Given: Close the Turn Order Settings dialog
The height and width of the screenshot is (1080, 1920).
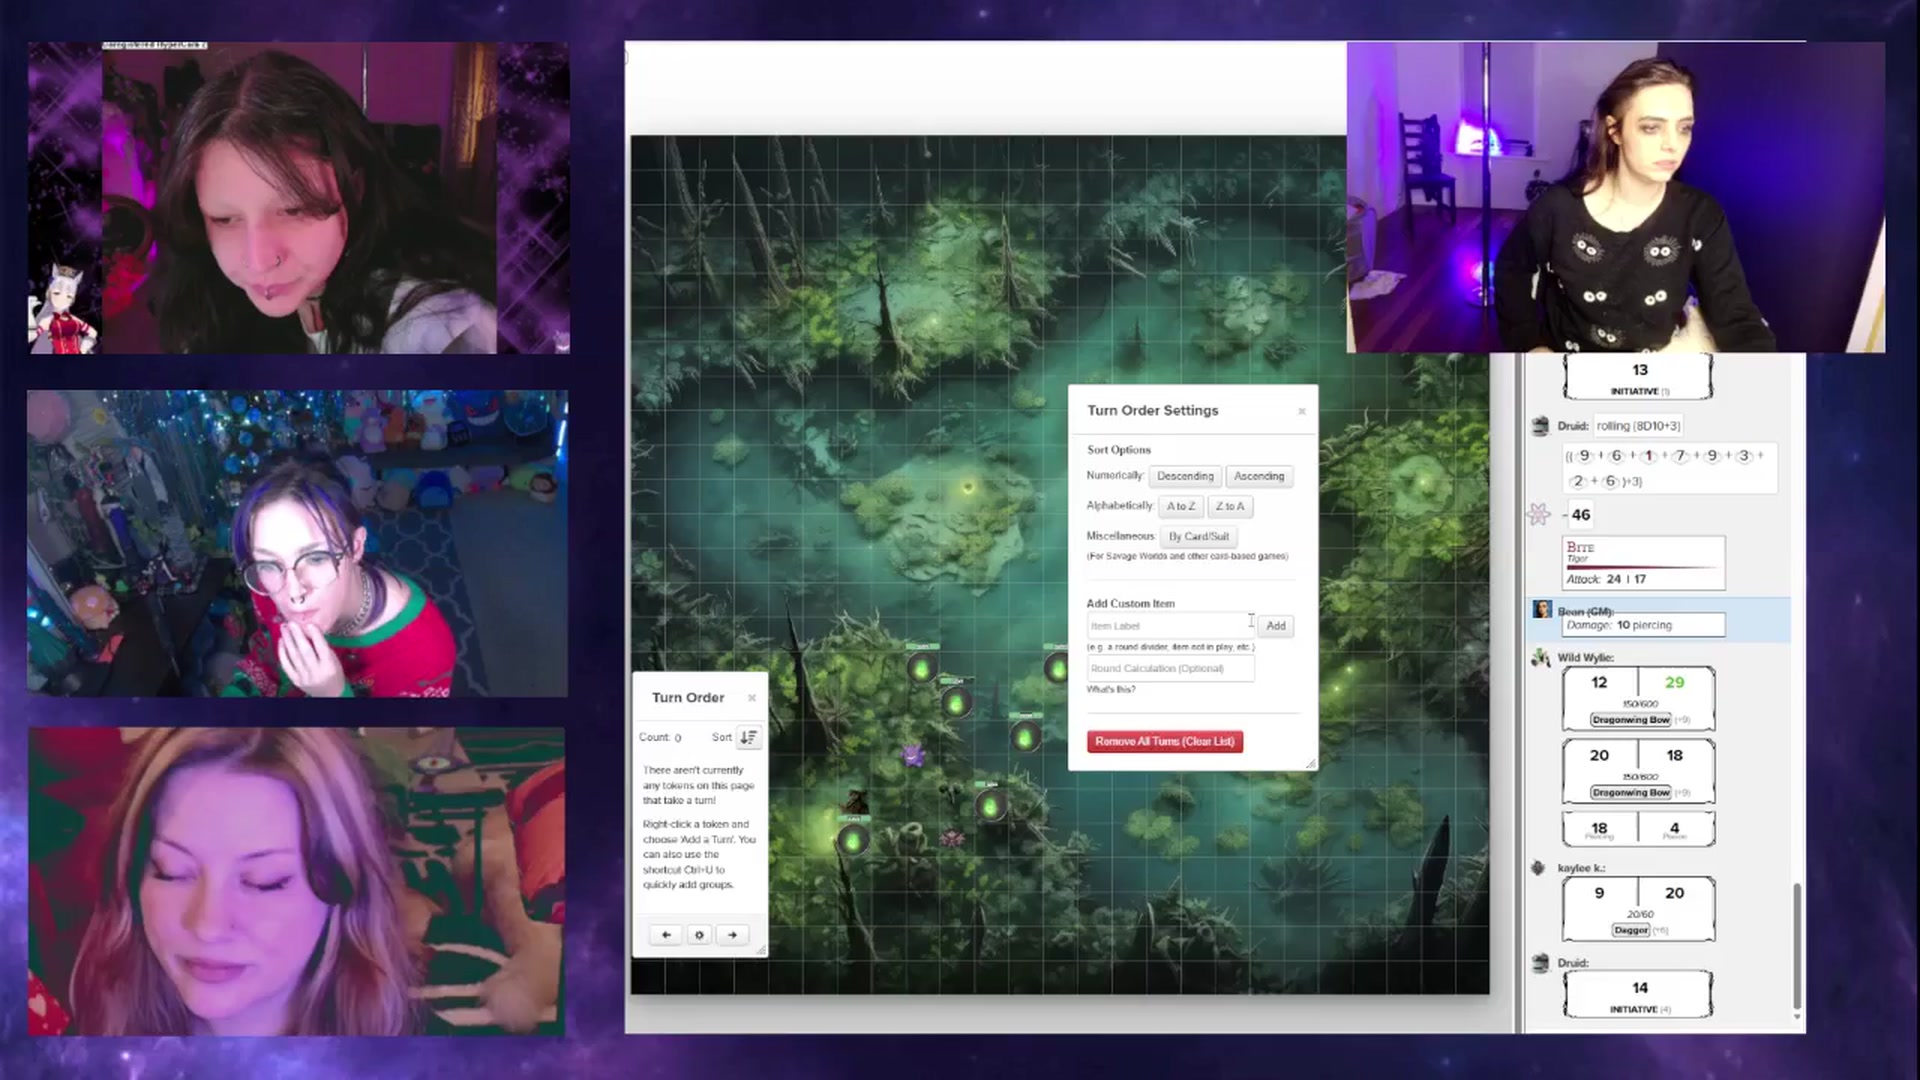Looking at the screenshot, I should (x=1301, y=411).
